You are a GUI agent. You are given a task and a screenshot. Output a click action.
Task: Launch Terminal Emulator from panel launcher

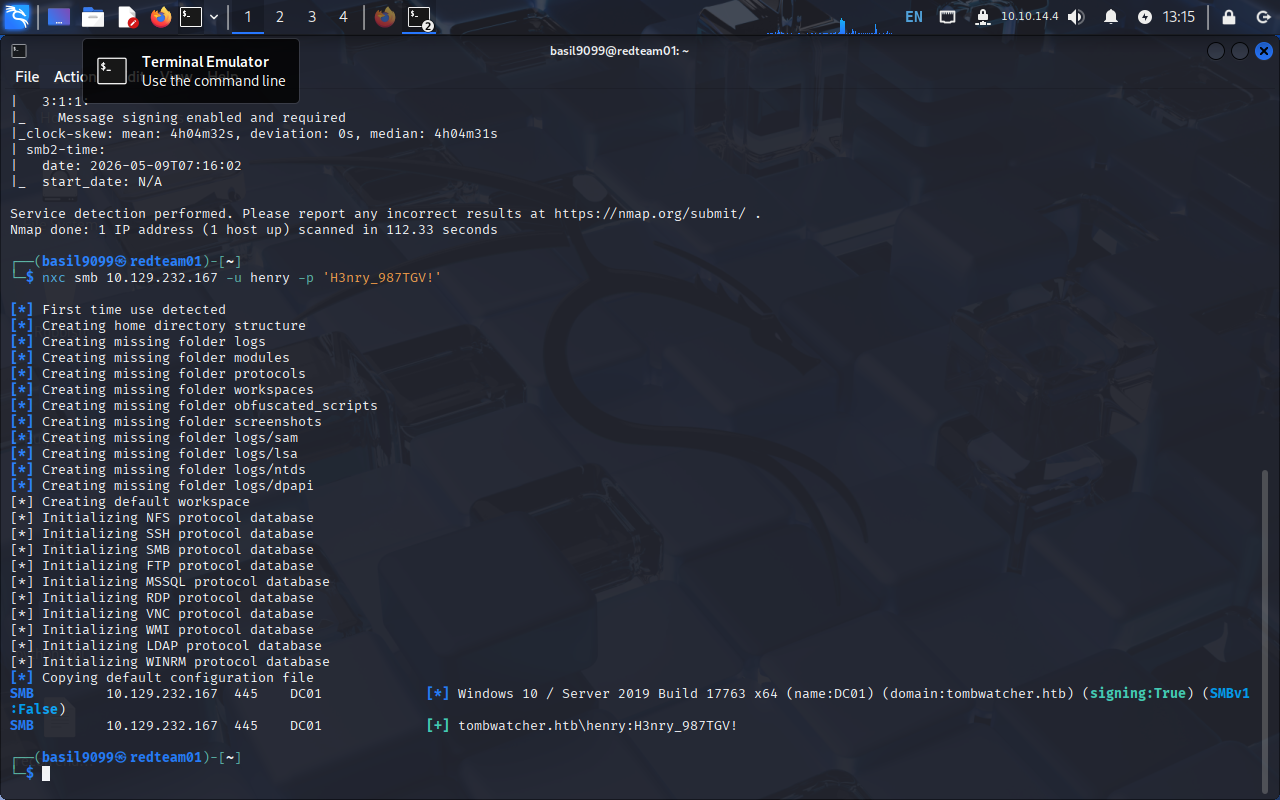(x=192, y=17)
